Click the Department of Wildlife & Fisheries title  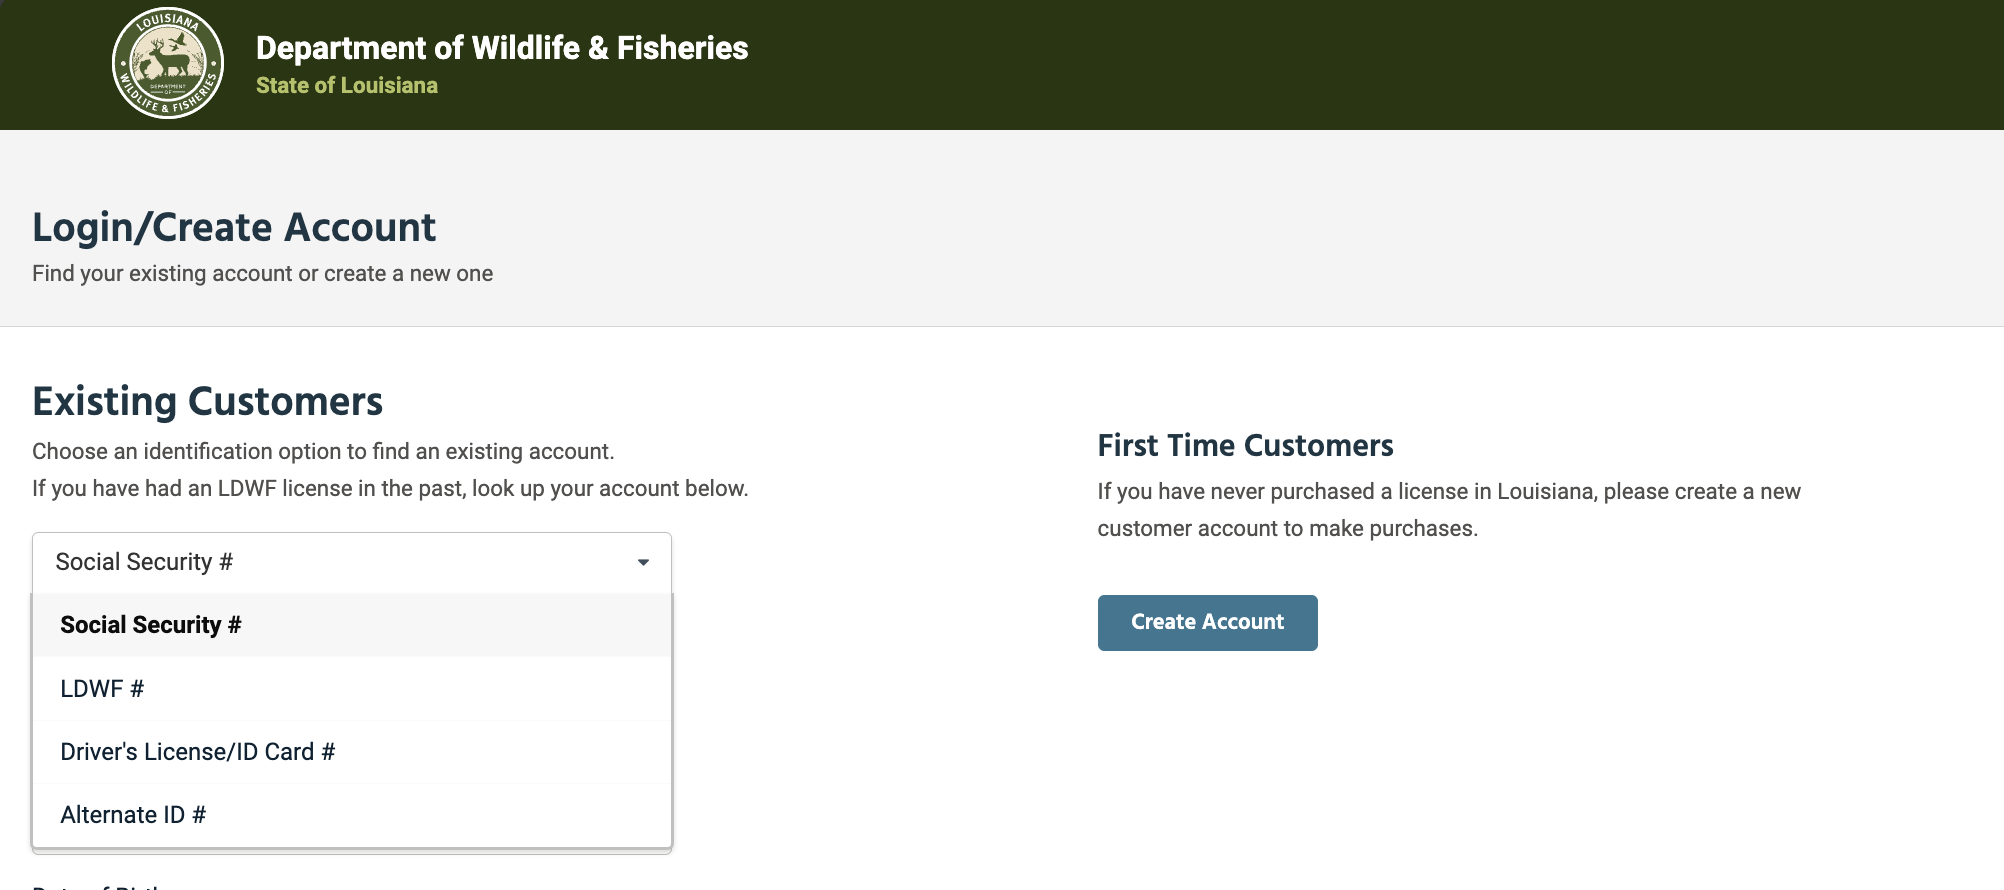(x=502, y=47)
